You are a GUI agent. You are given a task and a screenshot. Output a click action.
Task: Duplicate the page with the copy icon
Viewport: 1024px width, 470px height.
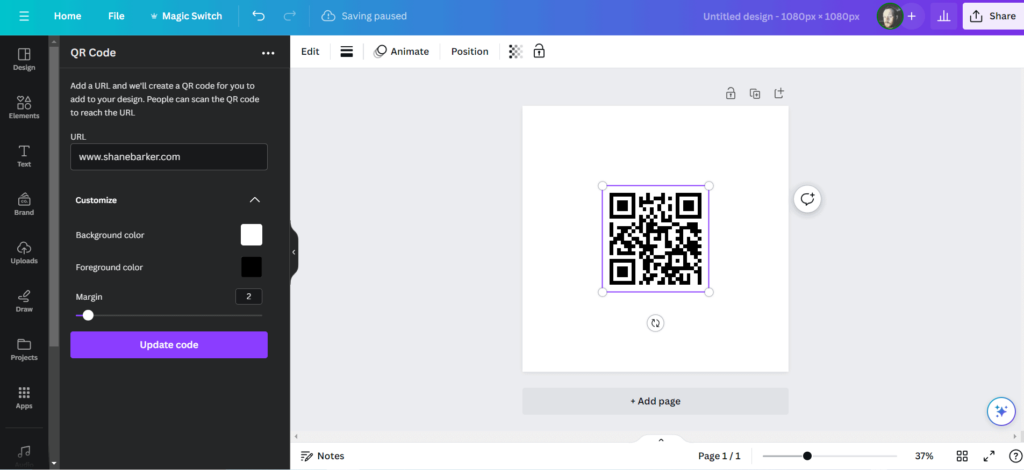755,93
